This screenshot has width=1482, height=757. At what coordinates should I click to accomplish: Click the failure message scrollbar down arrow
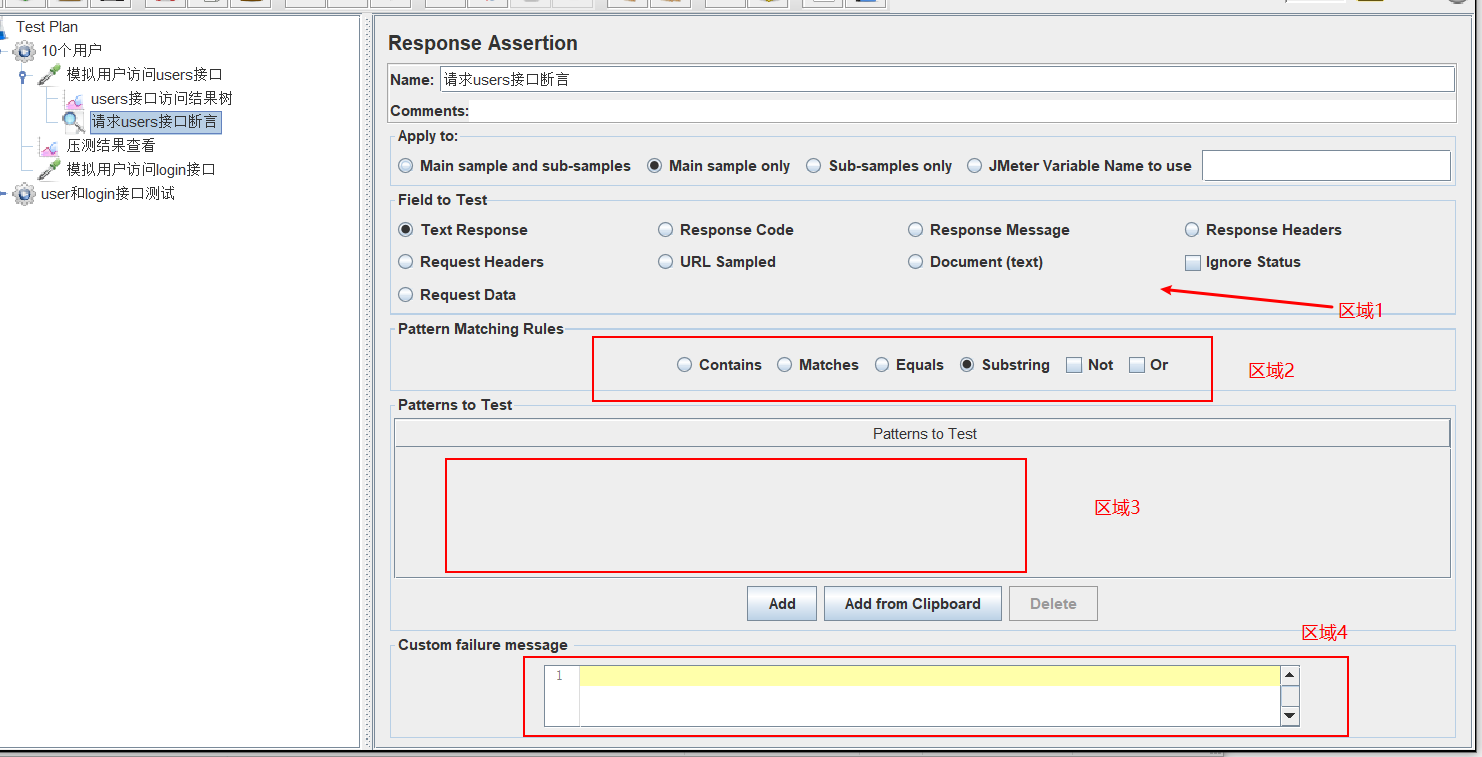(x=1290, y=716)
